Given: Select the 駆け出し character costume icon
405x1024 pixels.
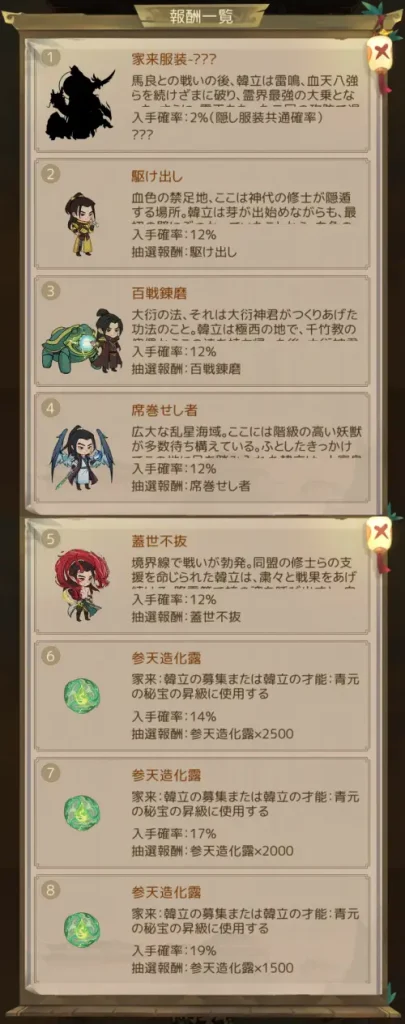Looking at the screenshot, I should pos(81,224).
